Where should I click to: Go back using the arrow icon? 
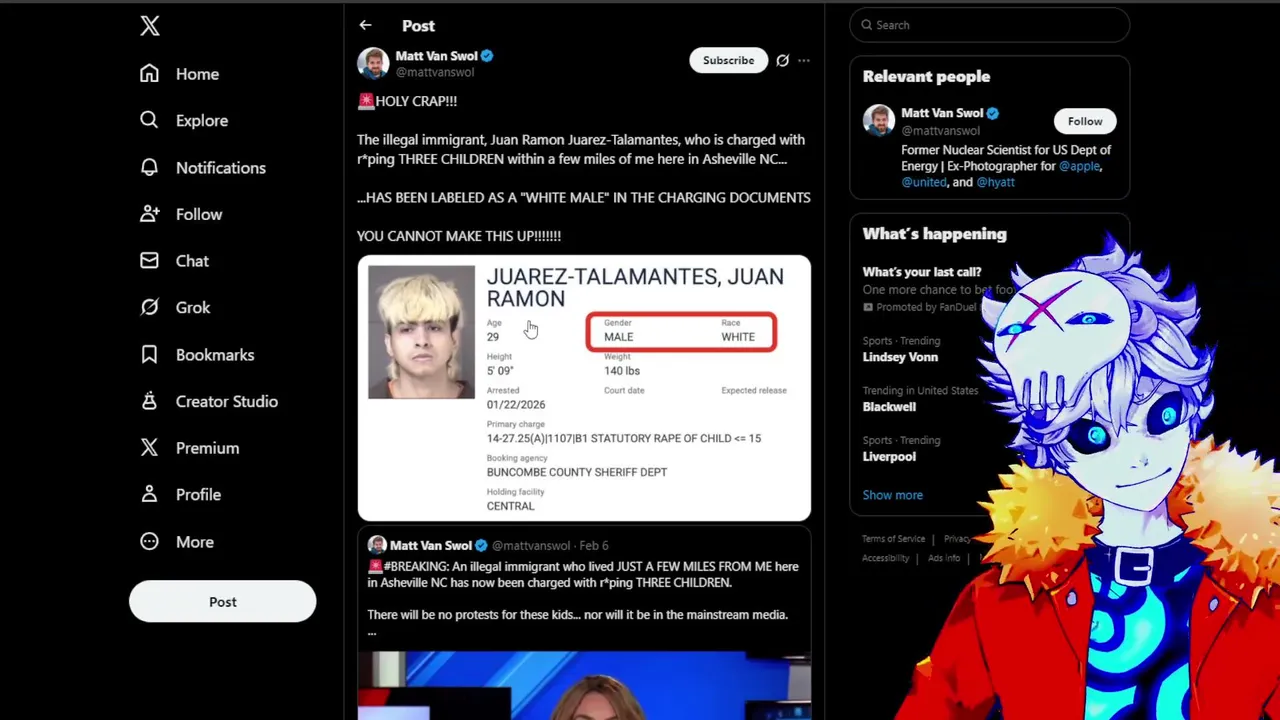point(365,25)
